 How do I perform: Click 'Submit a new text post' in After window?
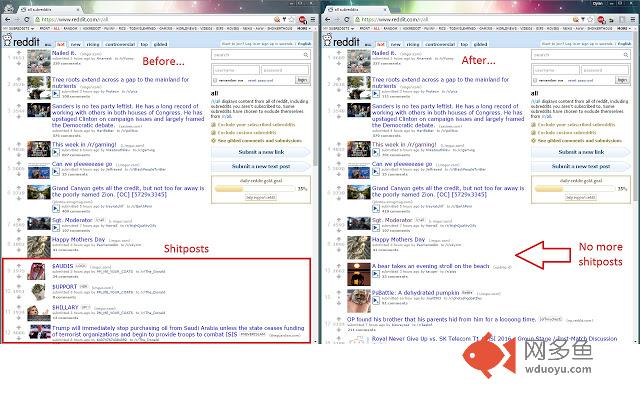(x=580, y=166)
